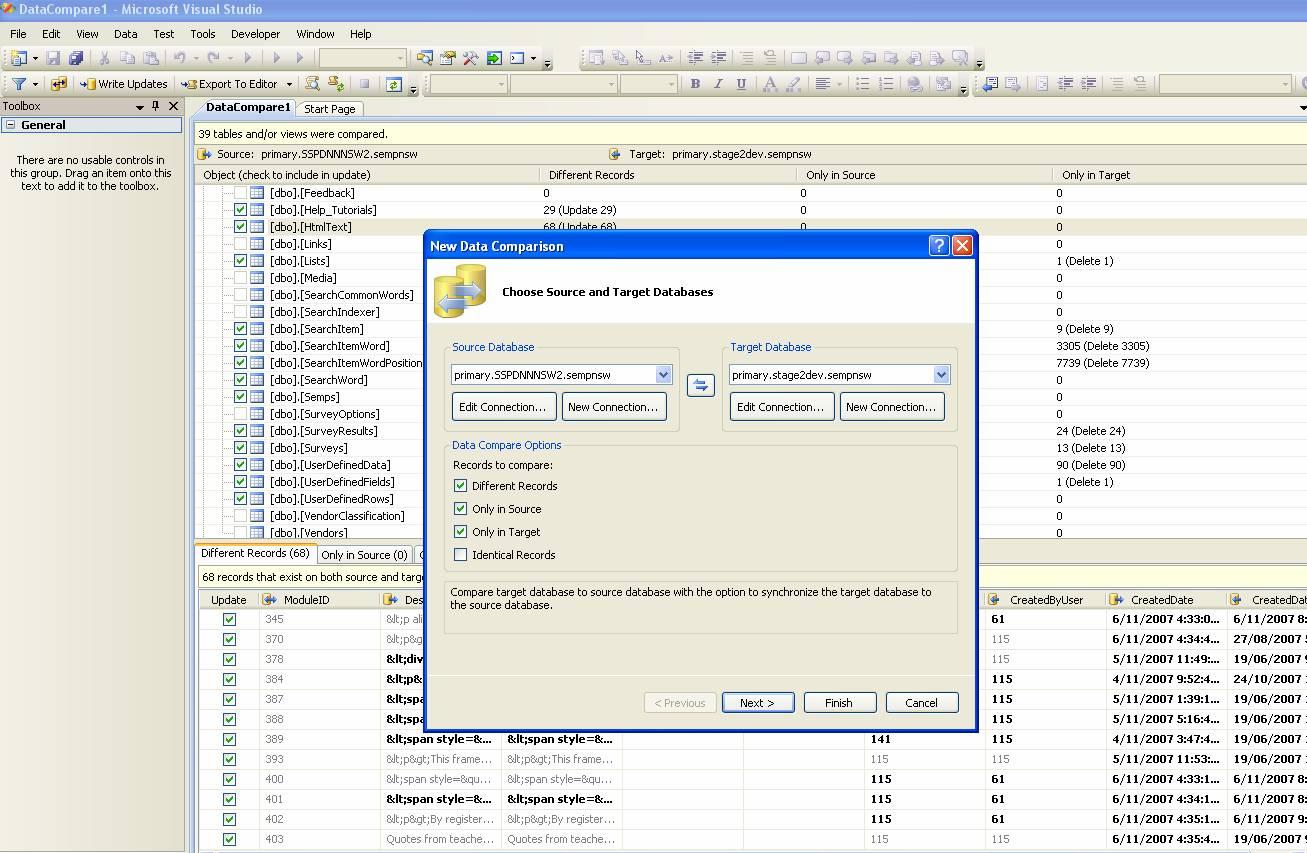Open the Tools menu
1307x853 pixels.
click(x=203, y=34)
